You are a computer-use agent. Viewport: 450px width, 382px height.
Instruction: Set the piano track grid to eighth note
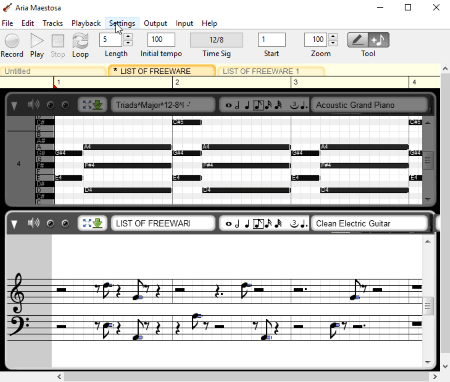[258, 105]
